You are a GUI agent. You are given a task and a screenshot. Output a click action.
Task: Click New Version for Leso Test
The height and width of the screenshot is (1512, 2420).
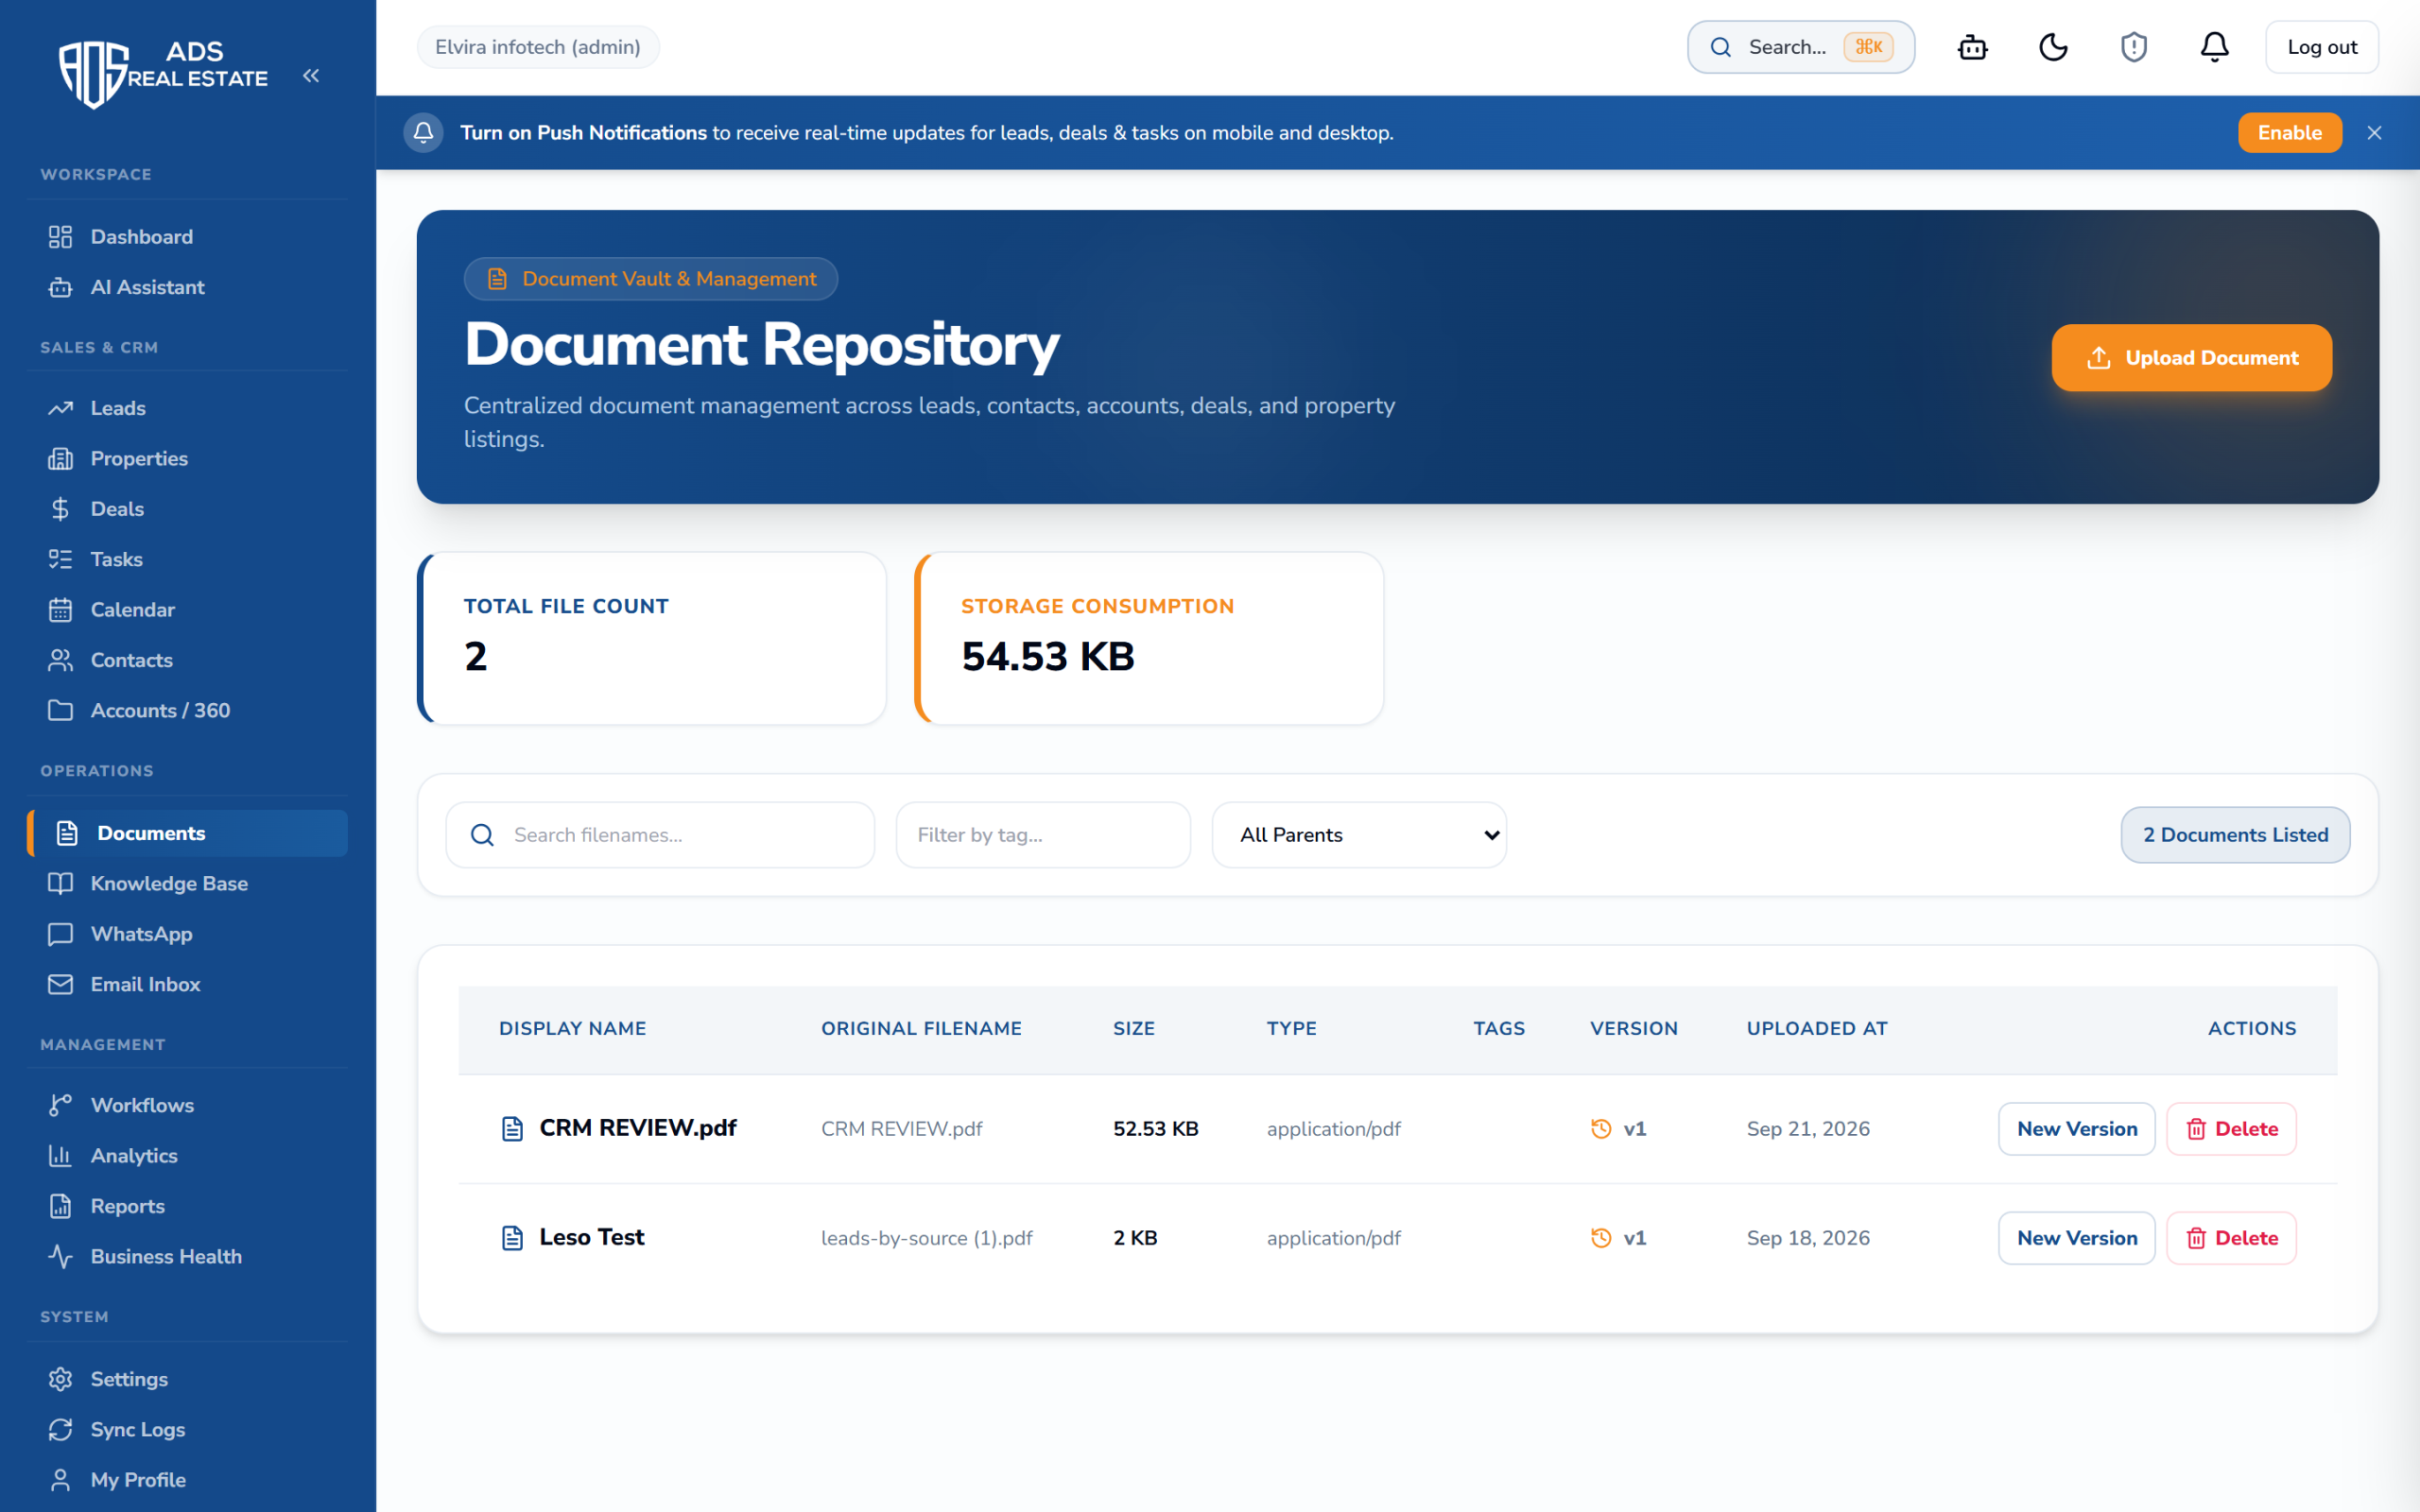[2076, 1238]
